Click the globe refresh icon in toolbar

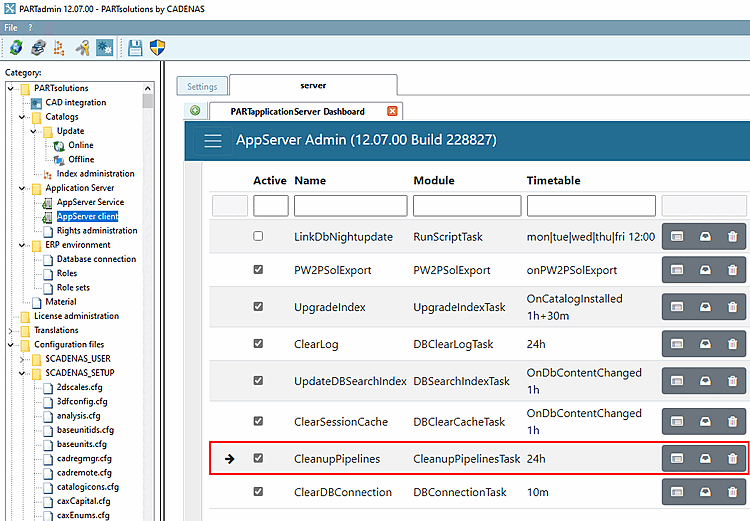pos(16,47)
